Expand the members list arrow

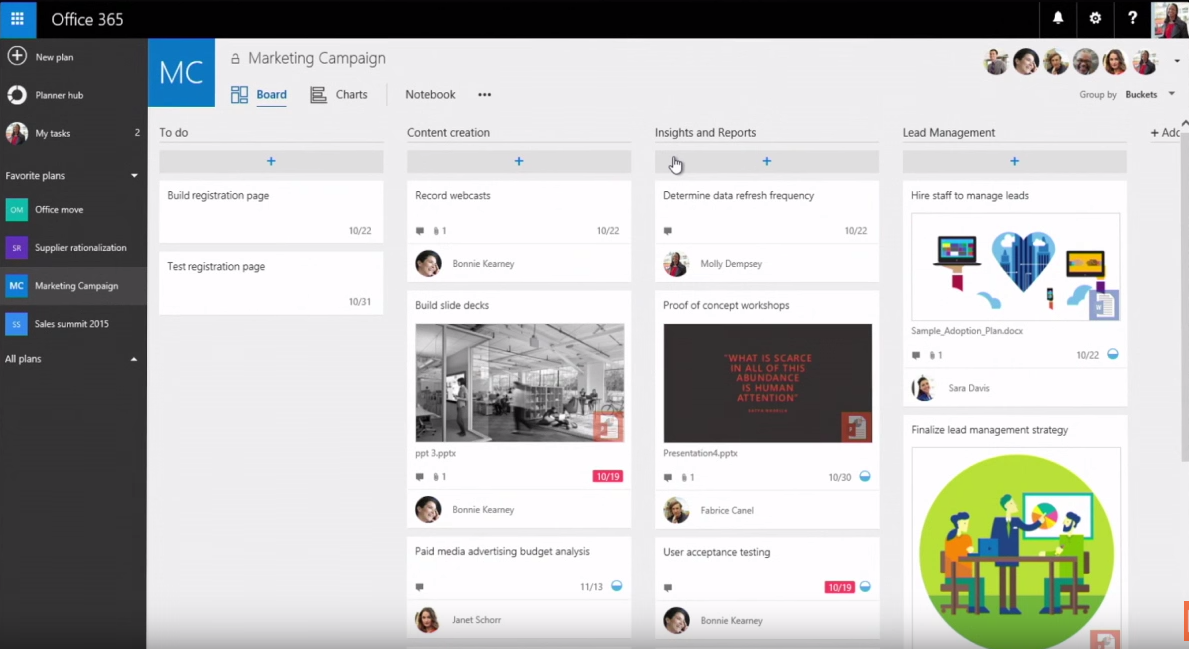pyautogui.click(x=1177, y=61)
